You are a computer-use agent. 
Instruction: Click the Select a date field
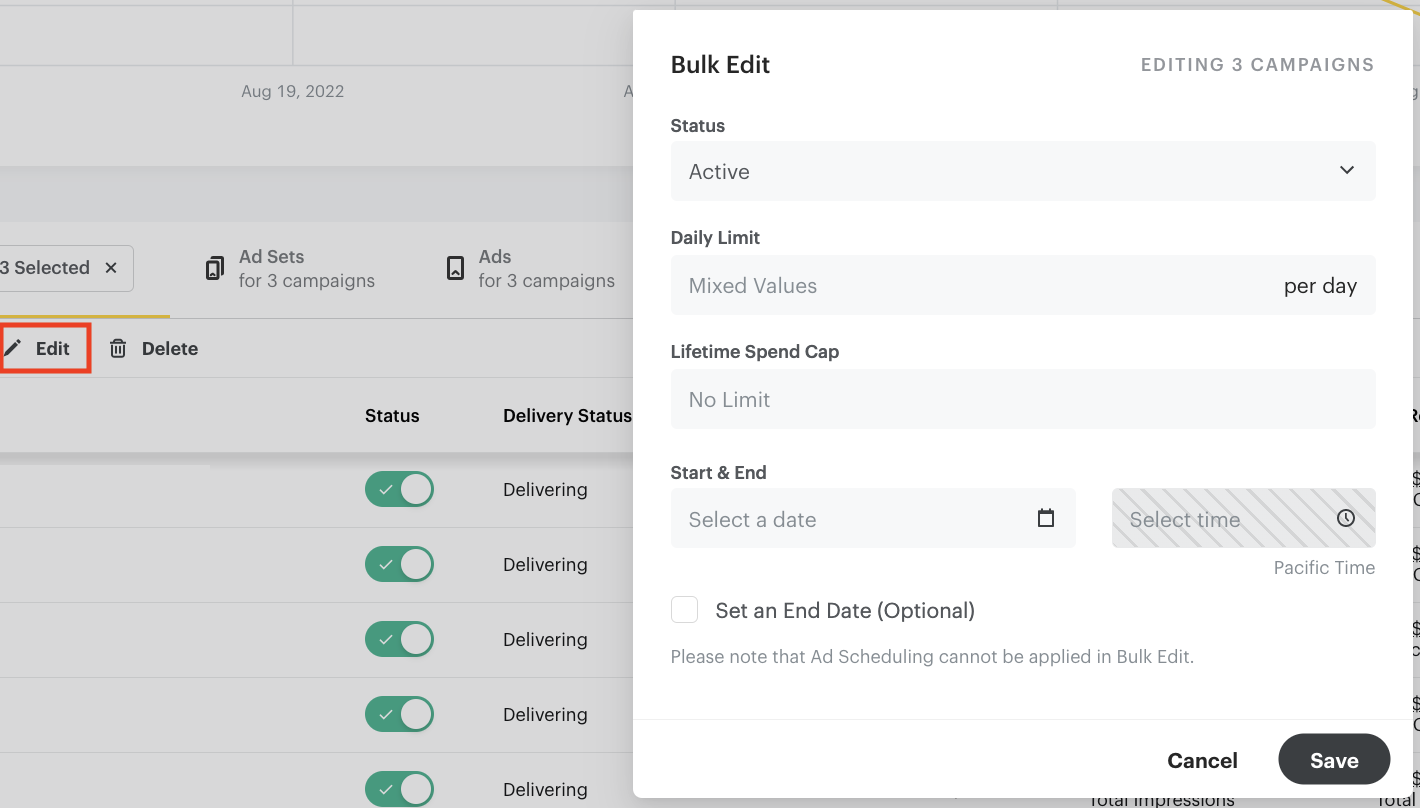coord(850,518)
